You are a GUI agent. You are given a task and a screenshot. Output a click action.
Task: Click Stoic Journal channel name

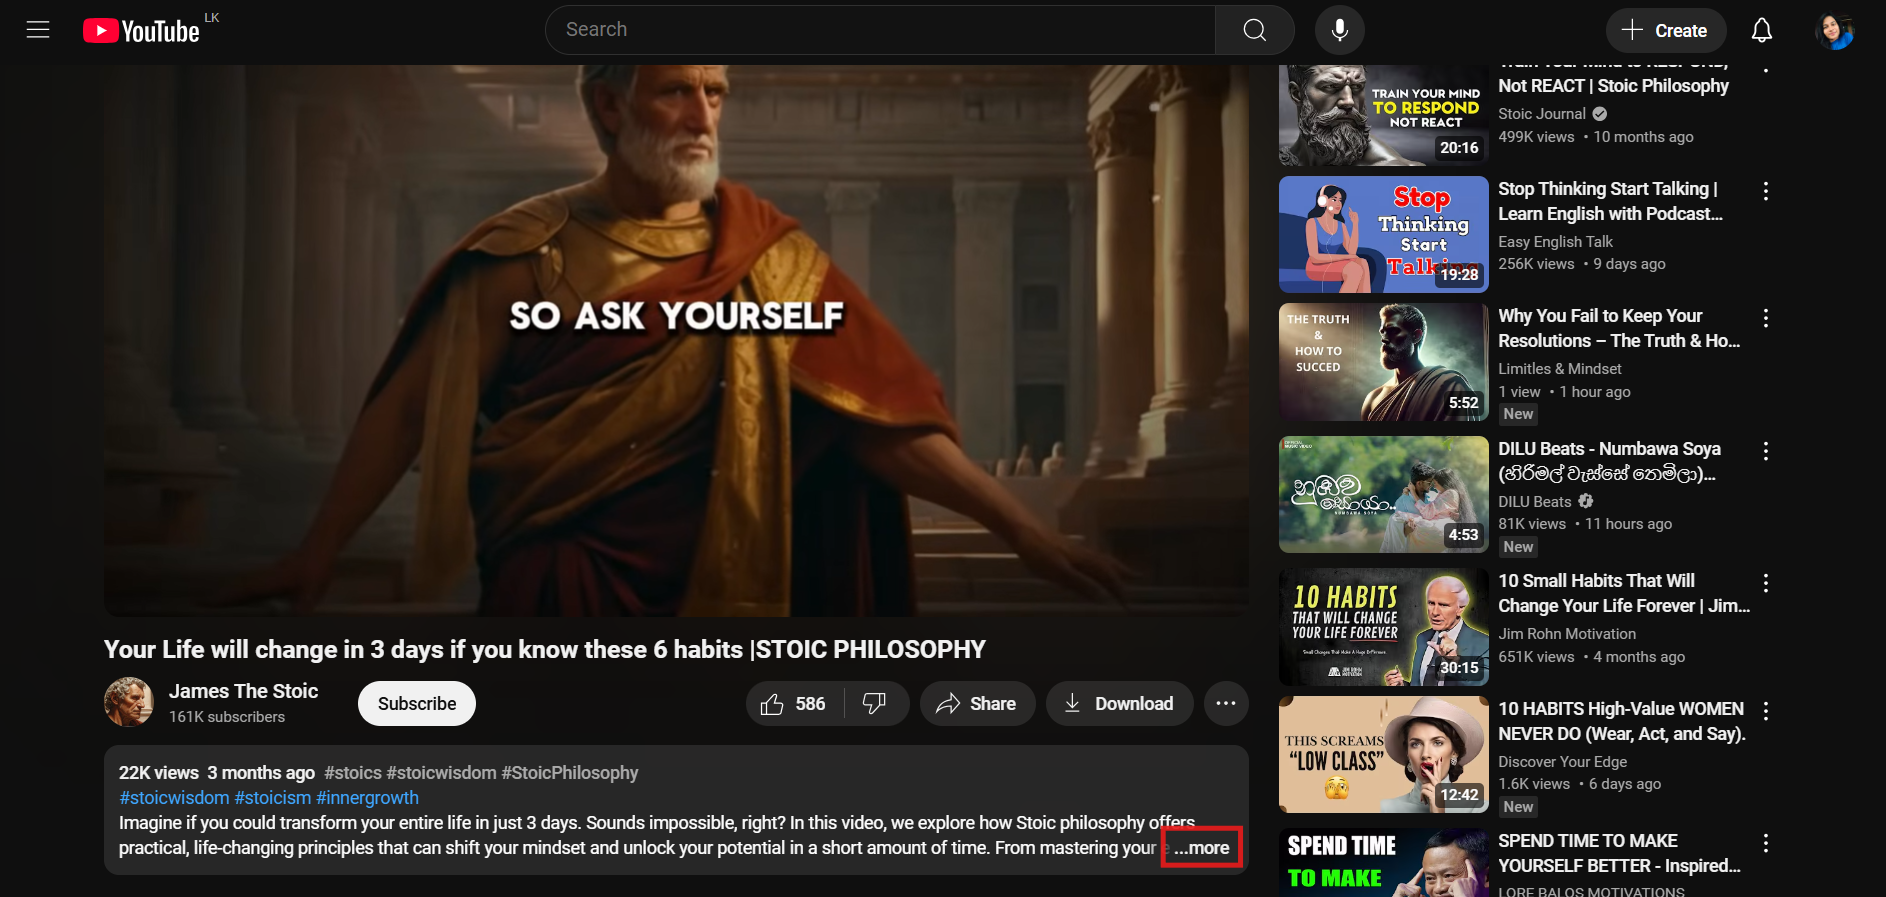tap(1542, 114)
